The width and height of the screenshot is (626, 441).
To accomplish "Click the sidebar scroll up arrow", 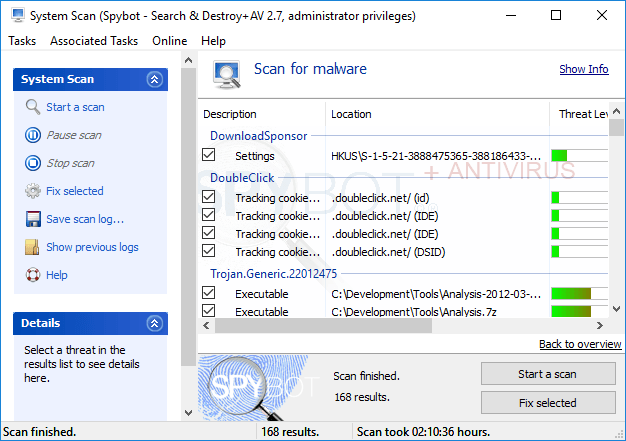I will [x=188, y=60].
